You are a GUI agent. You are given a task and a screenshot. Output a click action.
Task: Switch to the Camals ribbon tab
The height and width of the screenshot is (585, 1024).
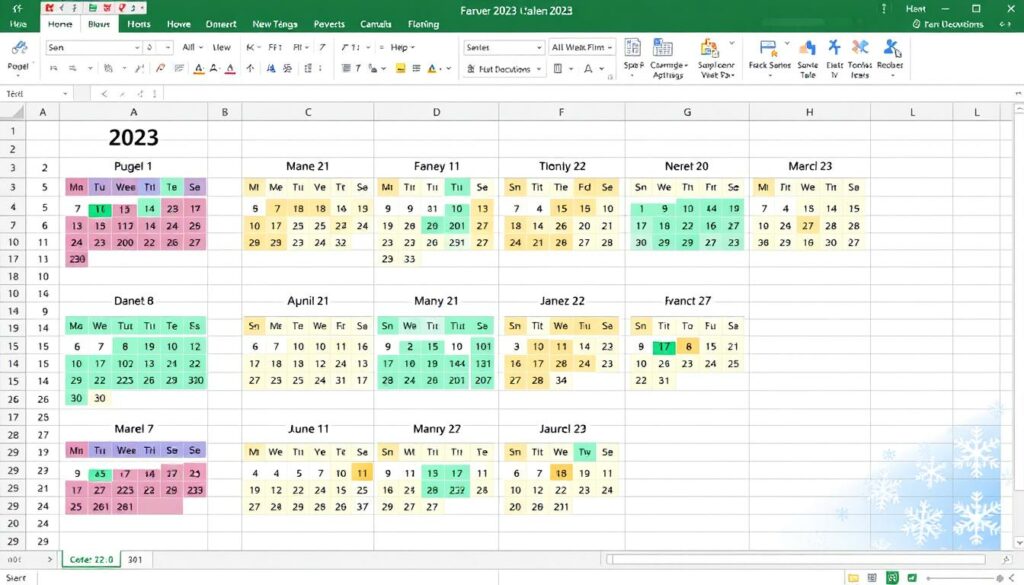(376, 24)
